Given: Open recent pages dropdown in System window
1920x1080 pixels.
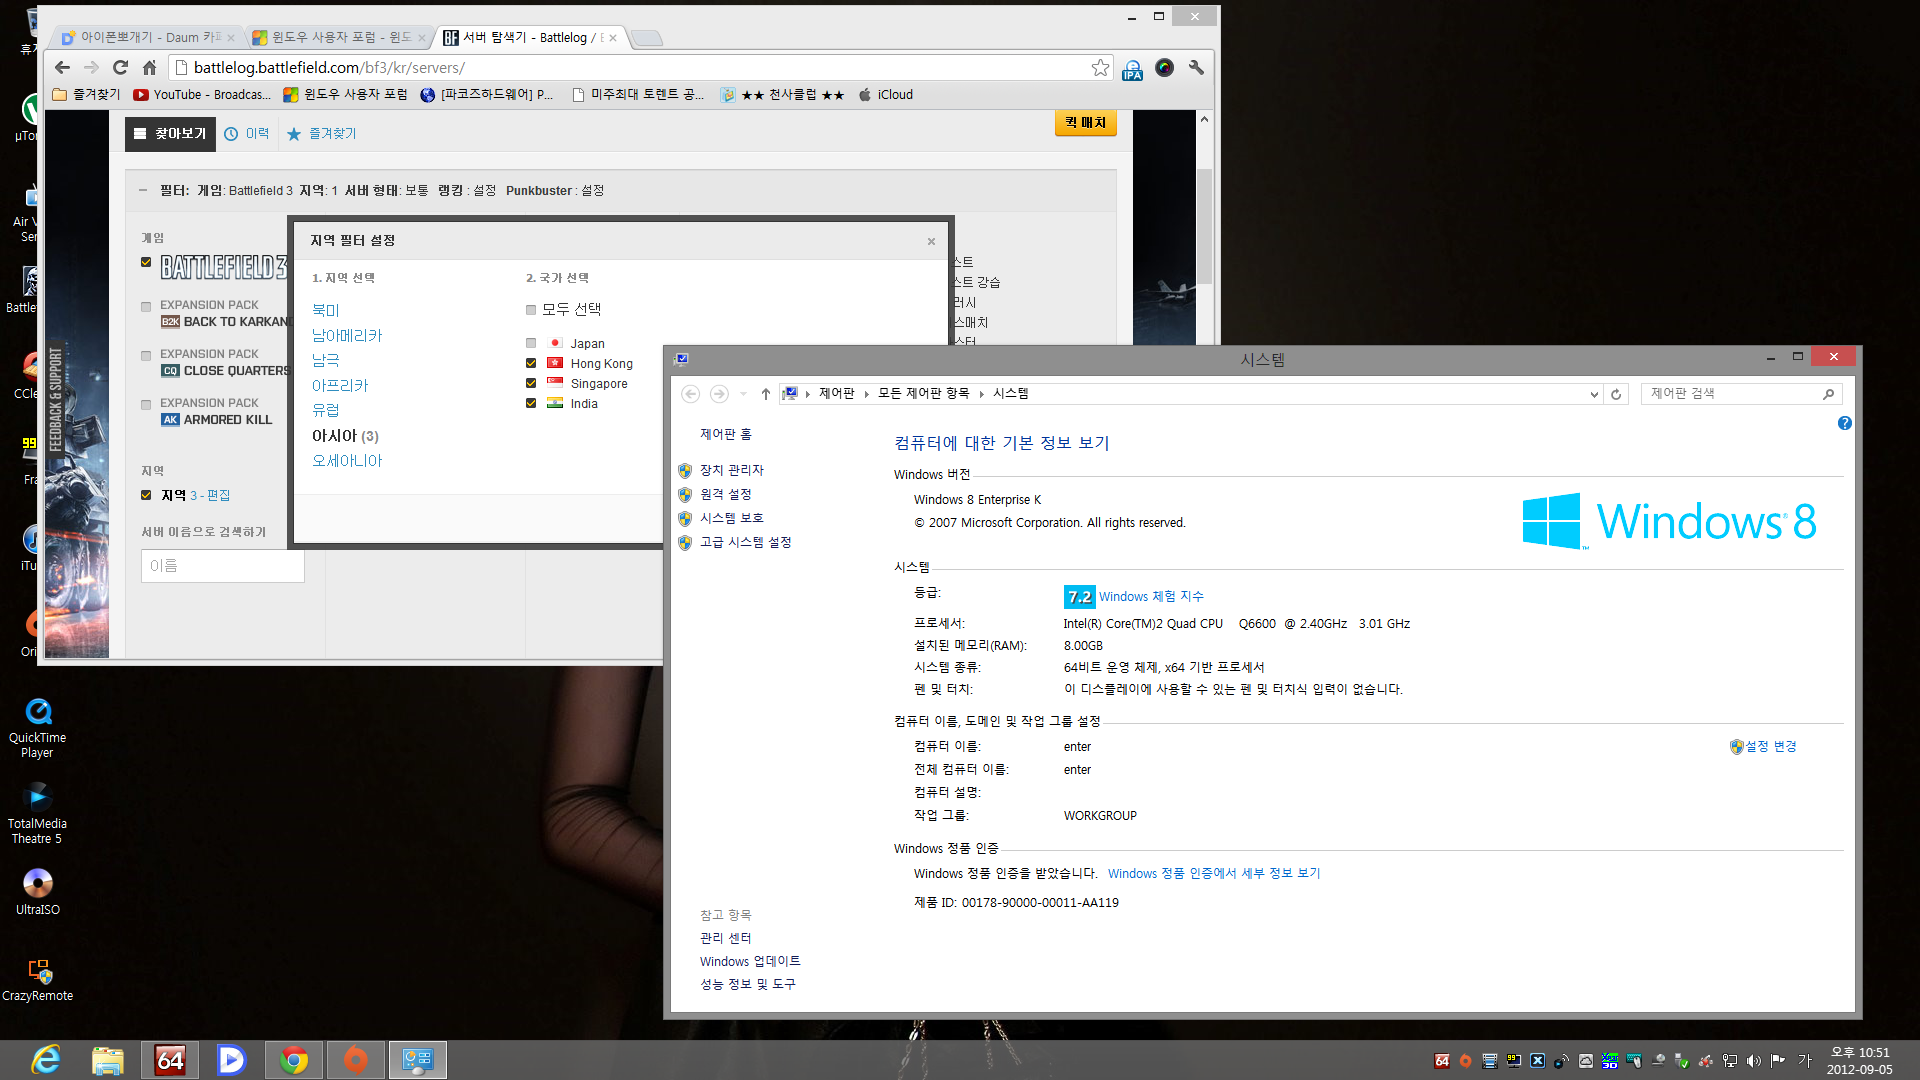Looking at the screenshot, I should pyautogui.click(x=743, y=394).
